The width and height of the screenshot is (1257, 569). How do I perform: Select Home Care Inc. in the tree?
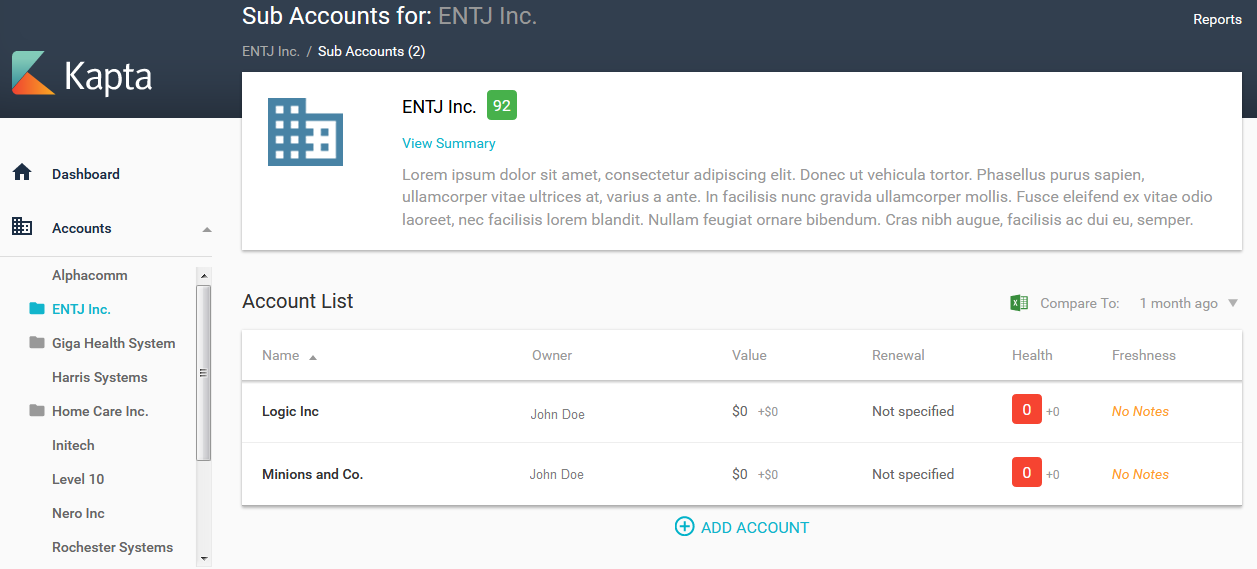(x=100, y=411)
